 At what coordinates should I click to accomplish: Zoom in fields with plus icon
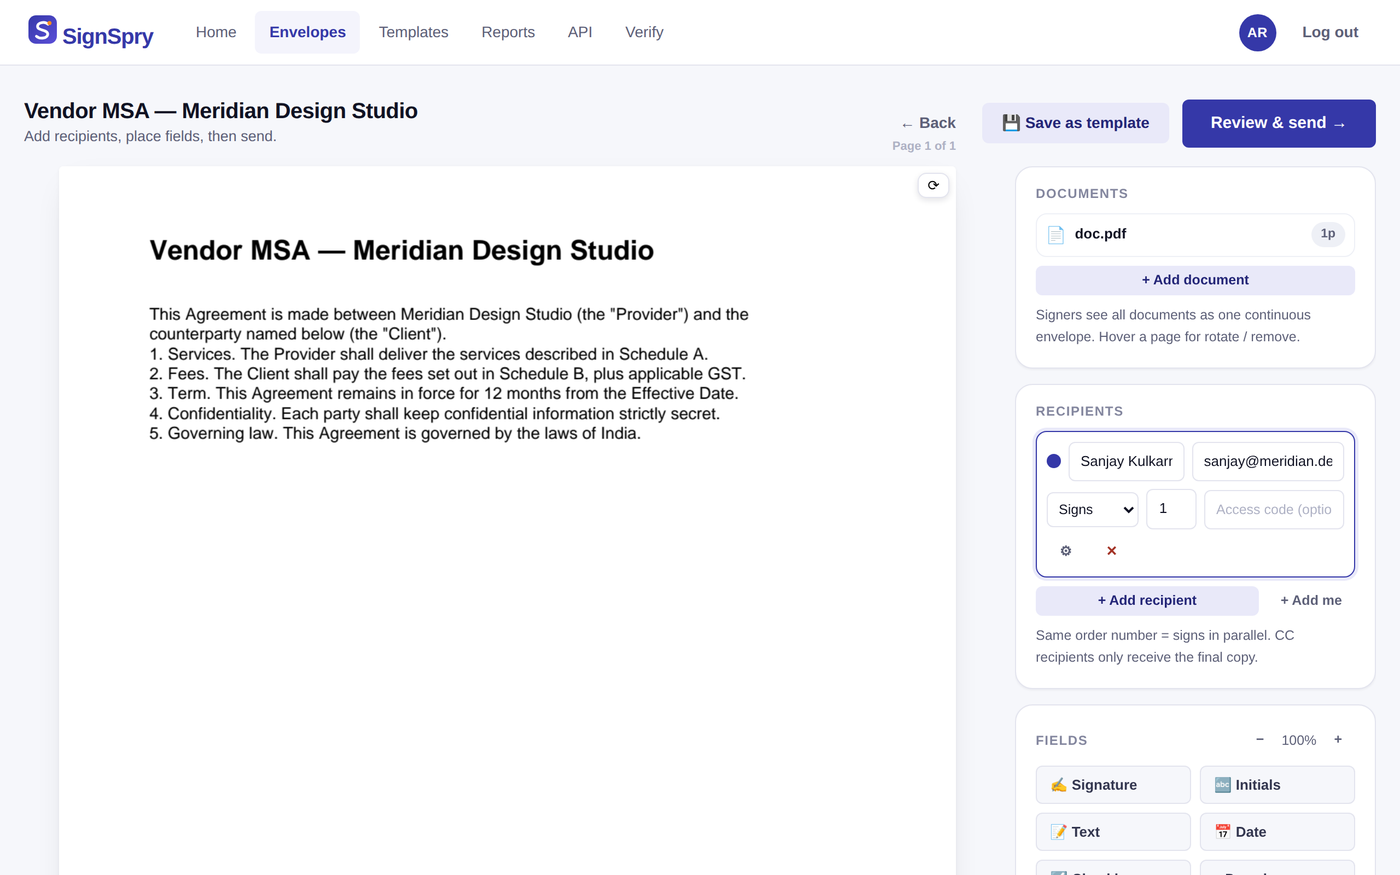(x=1338, y=739)
